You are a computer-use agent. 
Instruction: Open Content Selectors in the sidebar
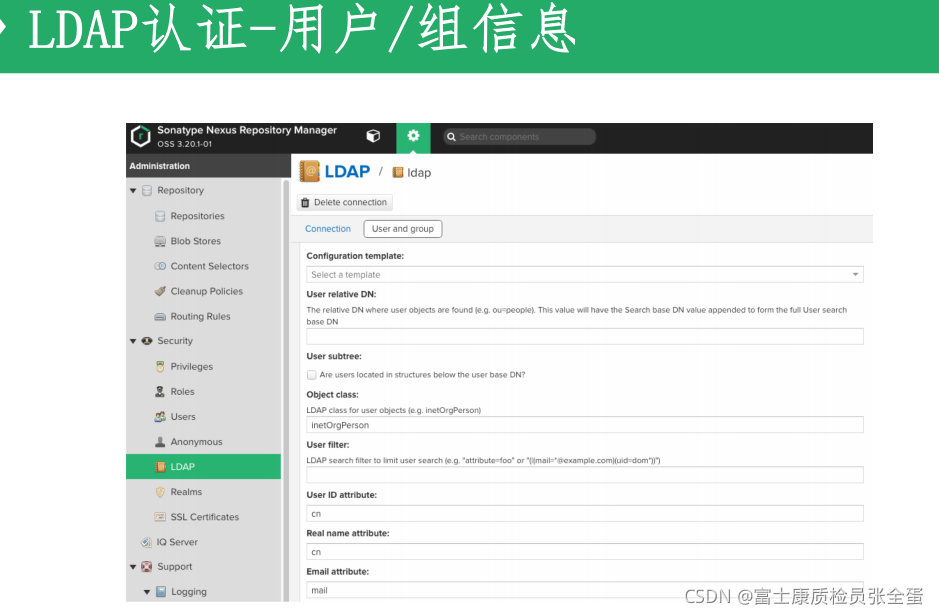[210, 266]
